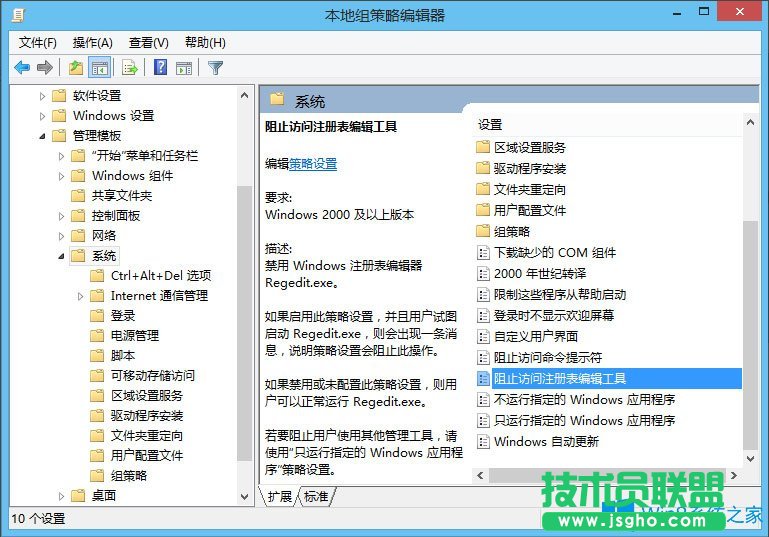Switch to the 扩展 tab
The height and width of the screenshot is (537, 769).
[x=280, y=496]
